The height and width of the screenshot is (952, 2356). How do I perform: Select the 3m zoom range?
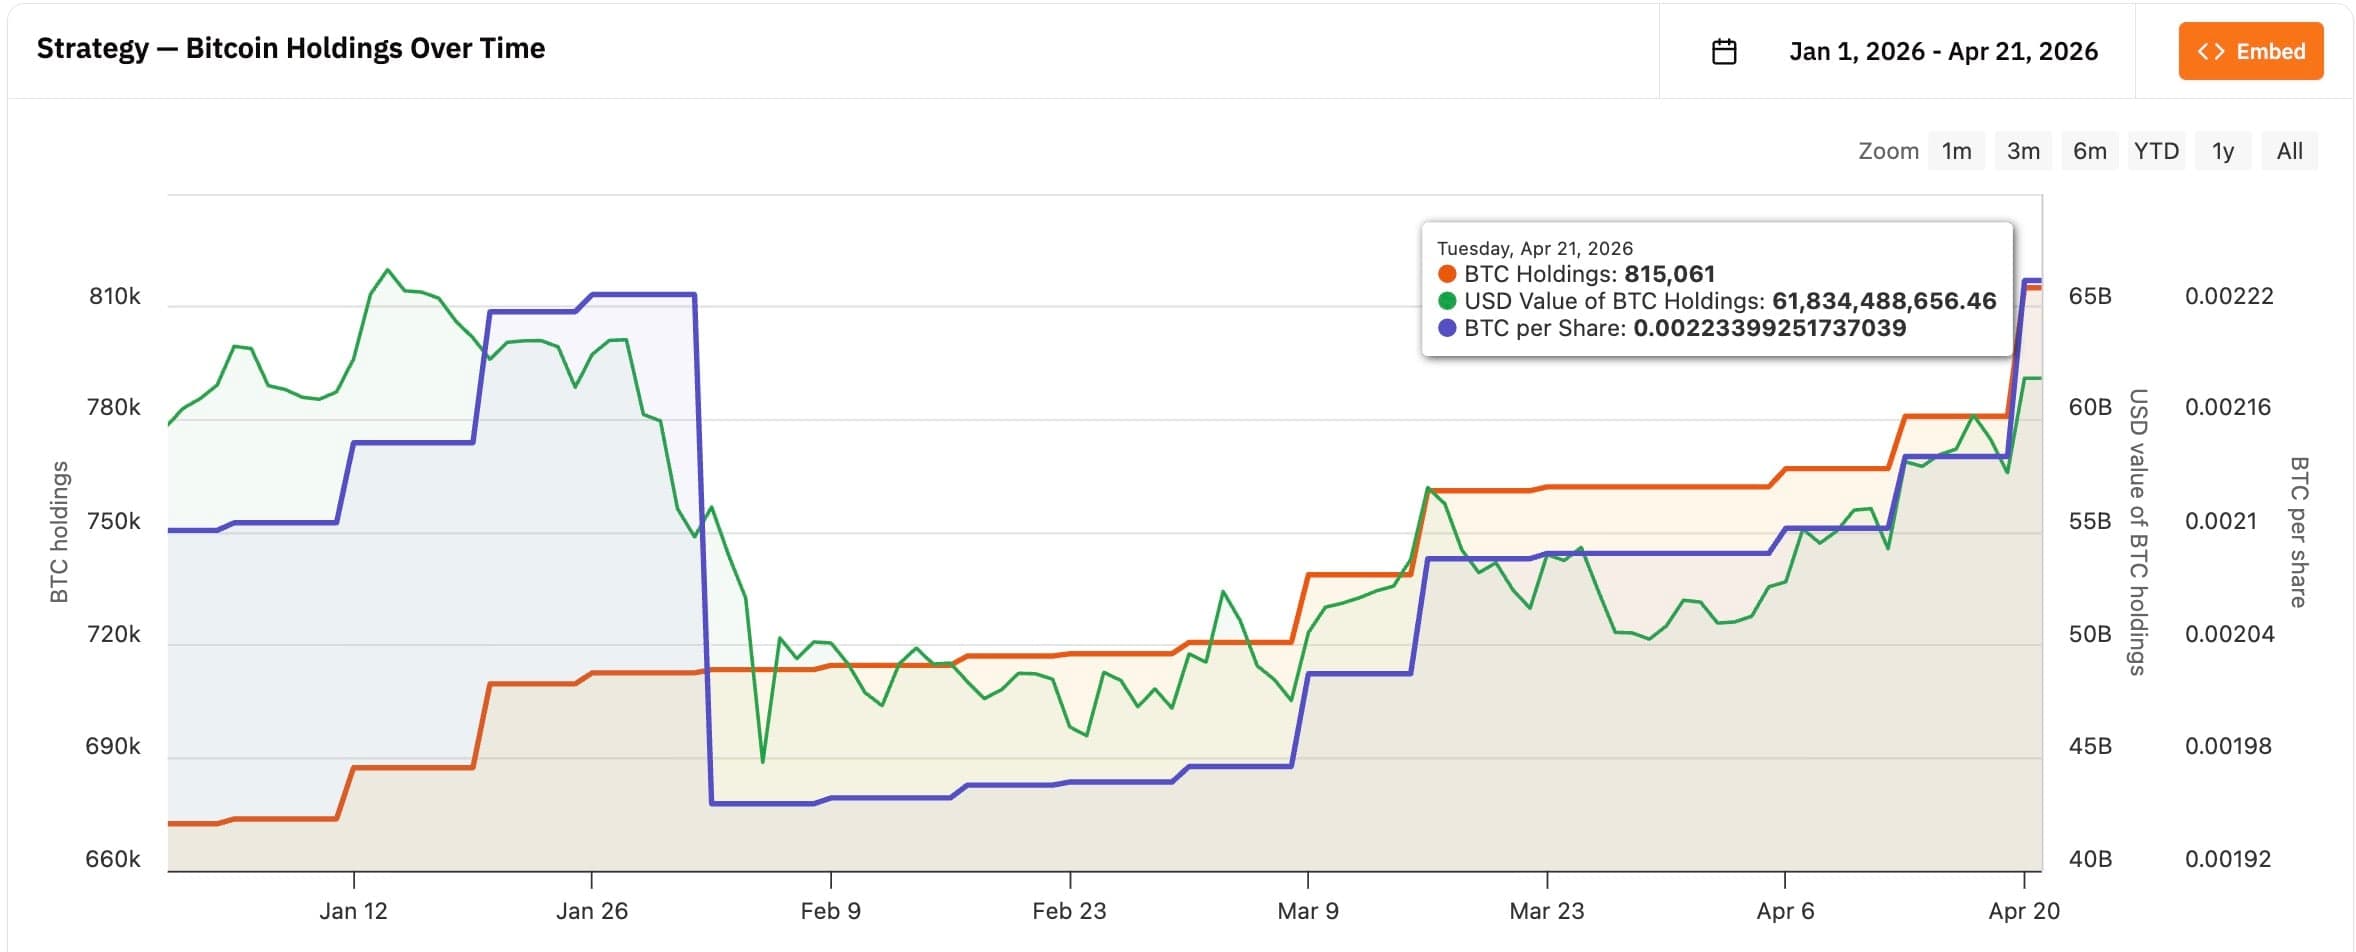[2023, 151]
